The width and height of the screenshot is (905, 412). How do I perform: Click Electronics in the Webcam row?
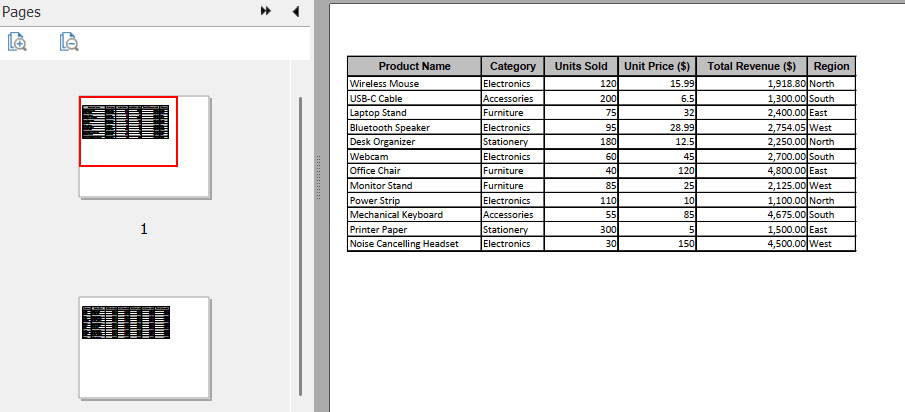pos(507,157)
